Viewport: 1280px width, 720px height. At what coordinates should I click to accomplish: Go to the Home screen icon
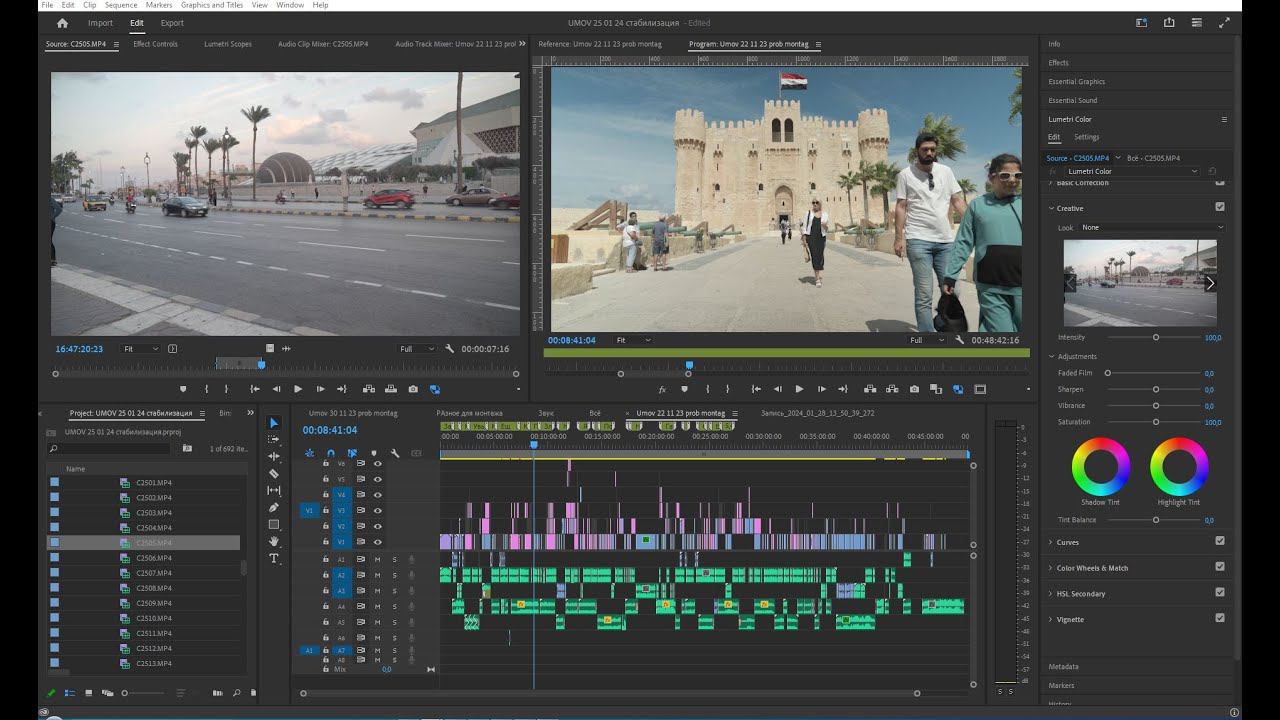point(63,23)
